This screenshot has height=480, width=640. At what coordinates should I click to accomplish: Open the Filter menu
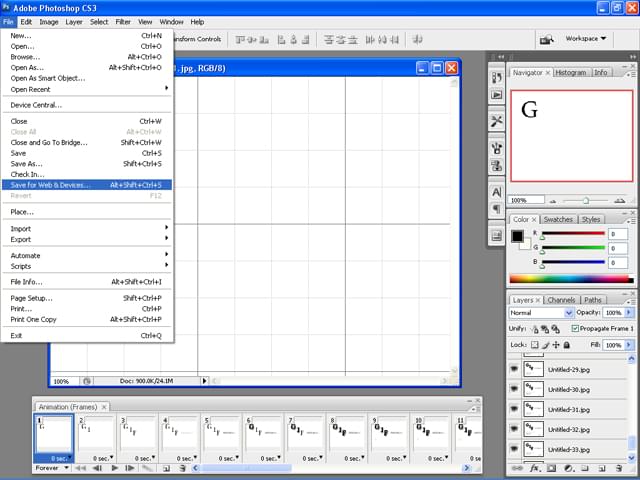(123, 22)
